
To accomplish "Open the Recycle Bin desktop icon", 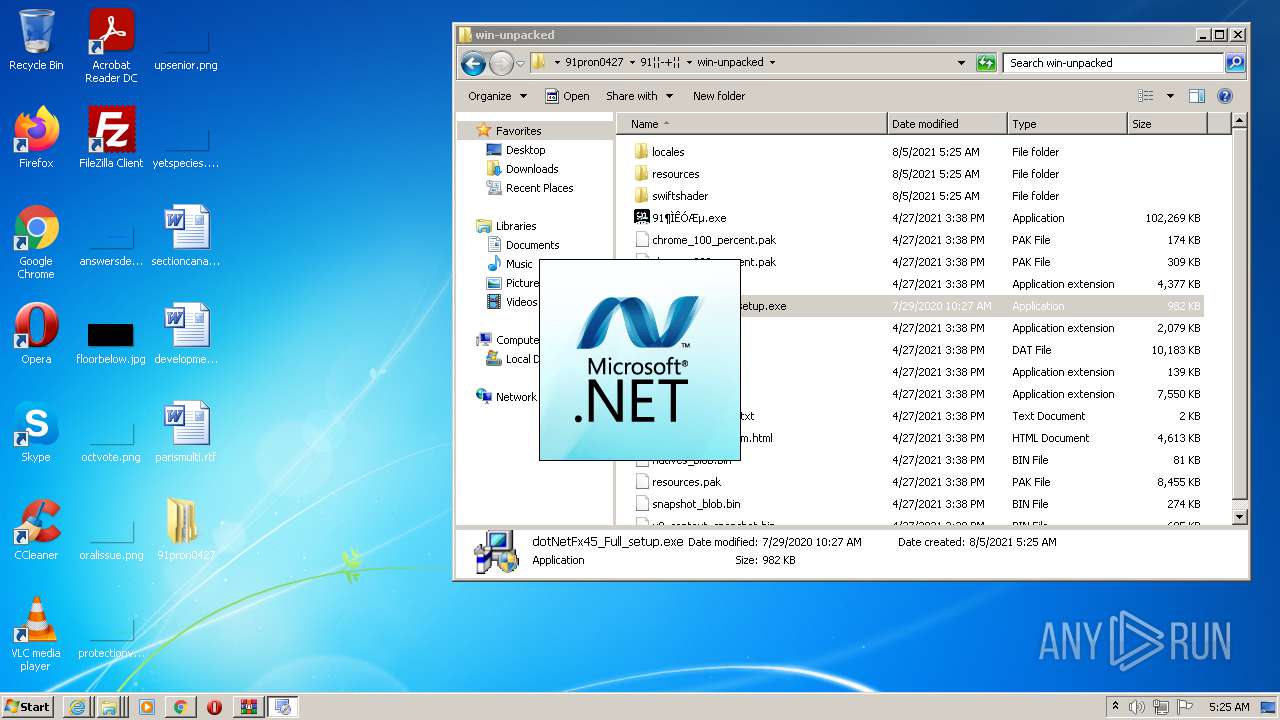I will pyautogui.click(x=36, y=40).
